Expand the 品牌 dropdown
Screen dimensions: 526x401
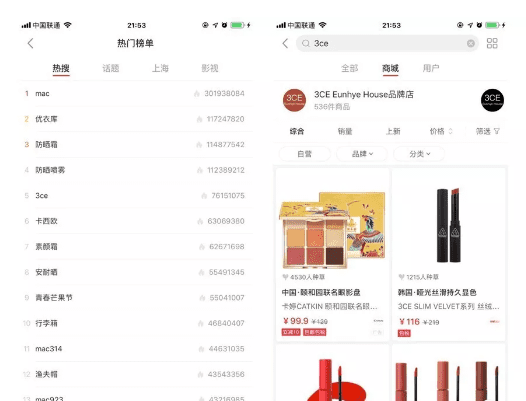362,154
